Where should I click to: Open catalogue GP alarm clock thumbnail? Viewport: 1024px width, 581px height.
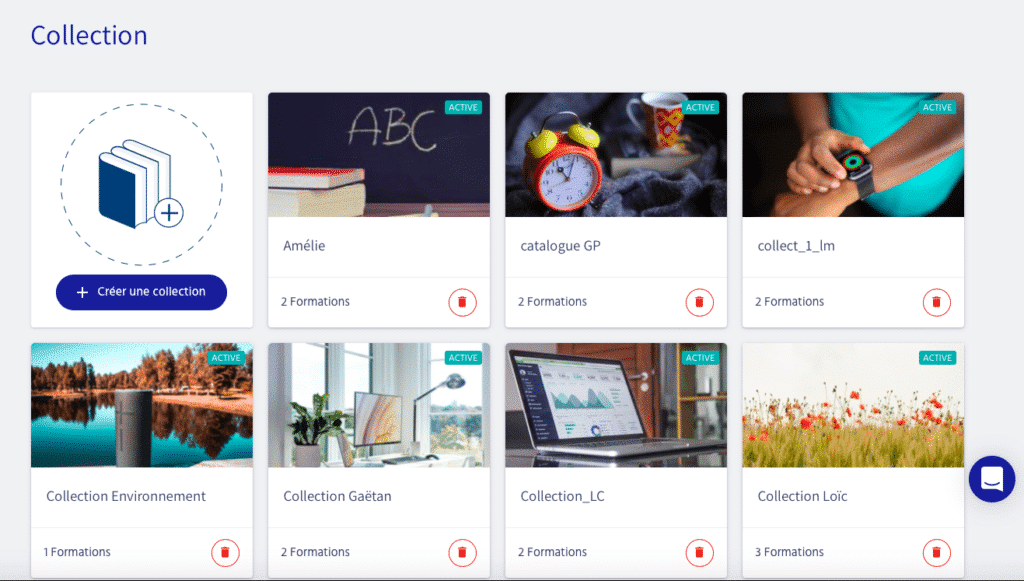616,155
